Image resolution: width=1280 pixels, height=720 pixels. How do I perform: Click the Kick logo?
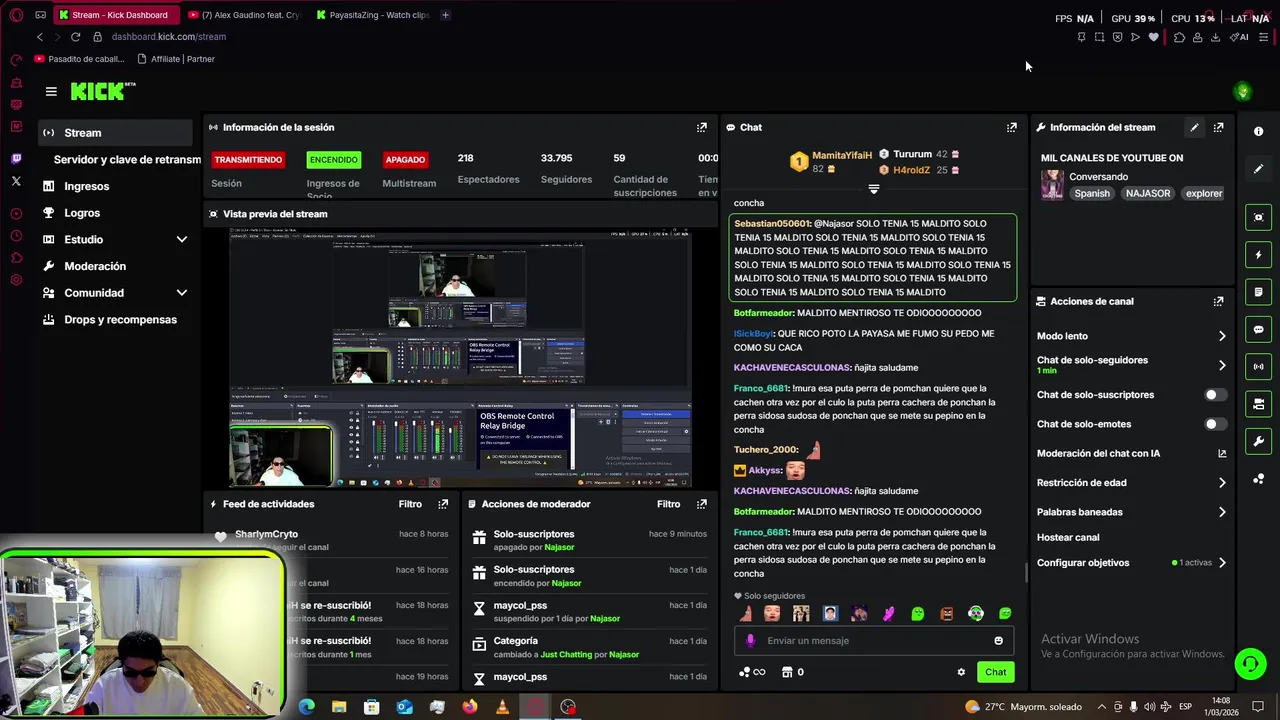click(103, 91)
